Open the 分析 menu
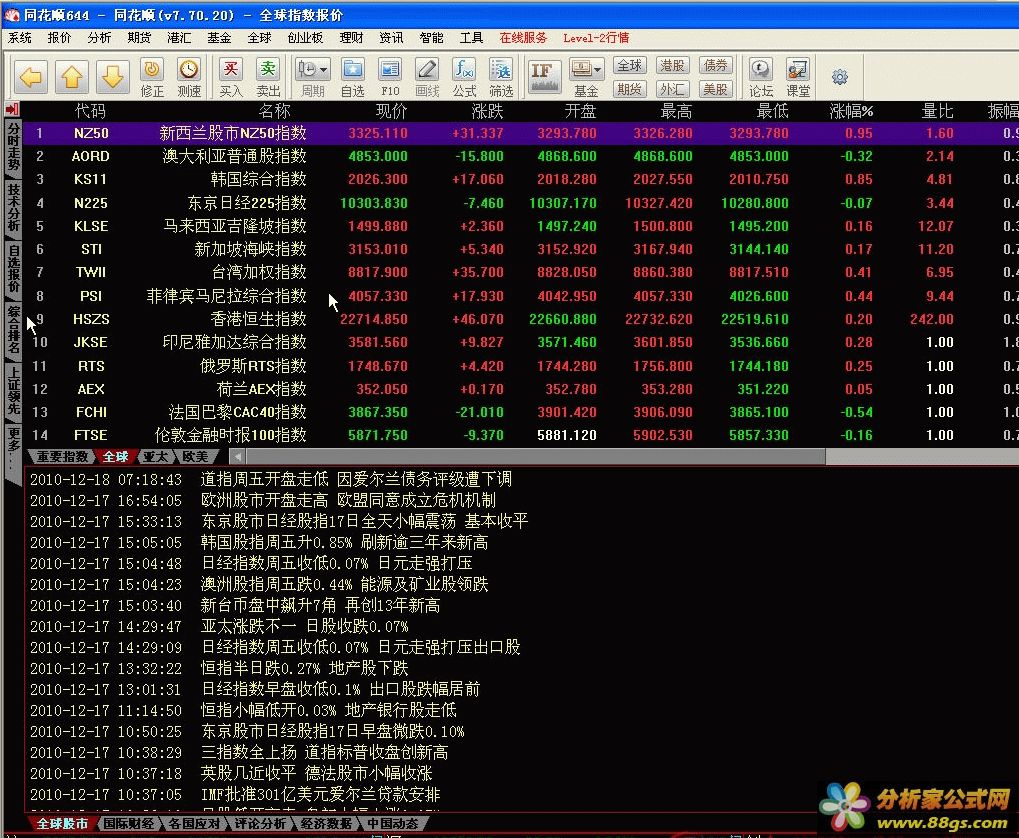Image resolution: width=1019 pixels, height=838 pixels. 99,38
